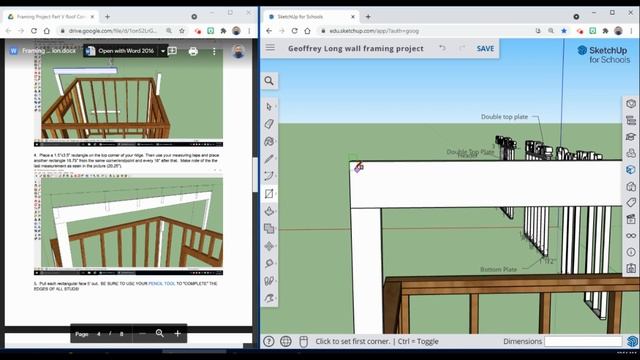The width and height of the screenshot is (640, 360).
Task: Select the Eraser tool in SketchUp
Action: coord(269,124)
